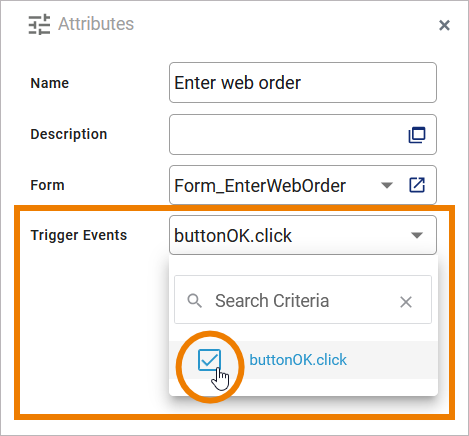Screen dimensions: 469x436
Task: Click the Form label
Action: coord(47,185)
